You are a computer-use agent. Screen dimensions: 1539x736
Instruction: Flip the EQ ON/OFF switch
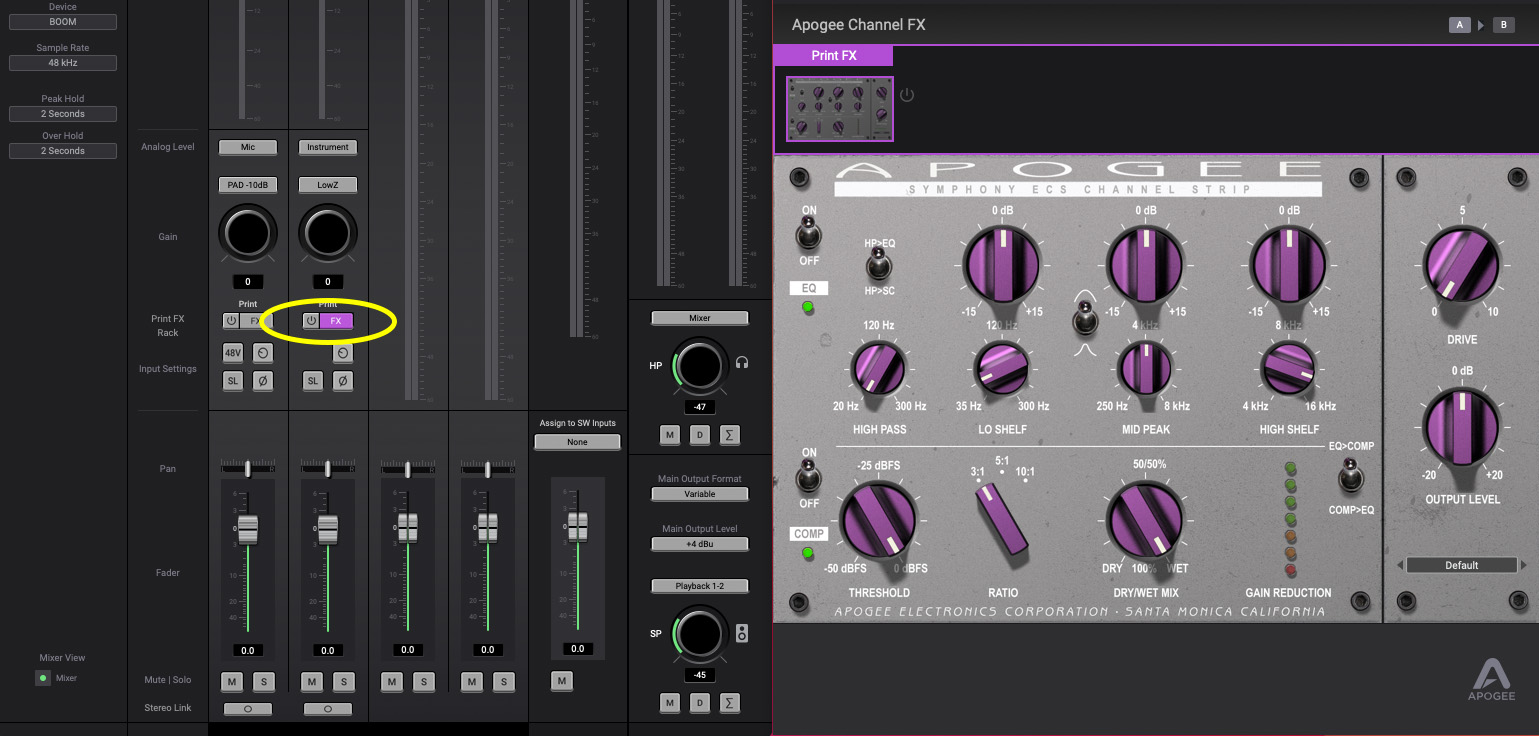(808, 235)
